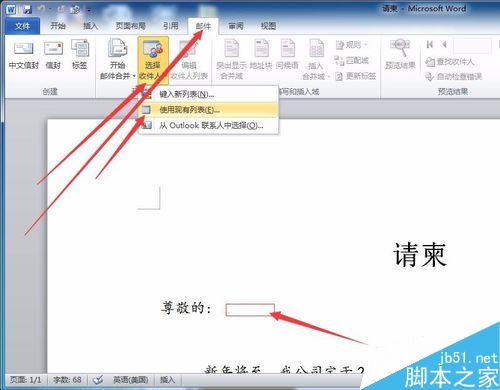
Task: Click the 匹配域 (Match Fields) button
Action: tap(352, 60)
